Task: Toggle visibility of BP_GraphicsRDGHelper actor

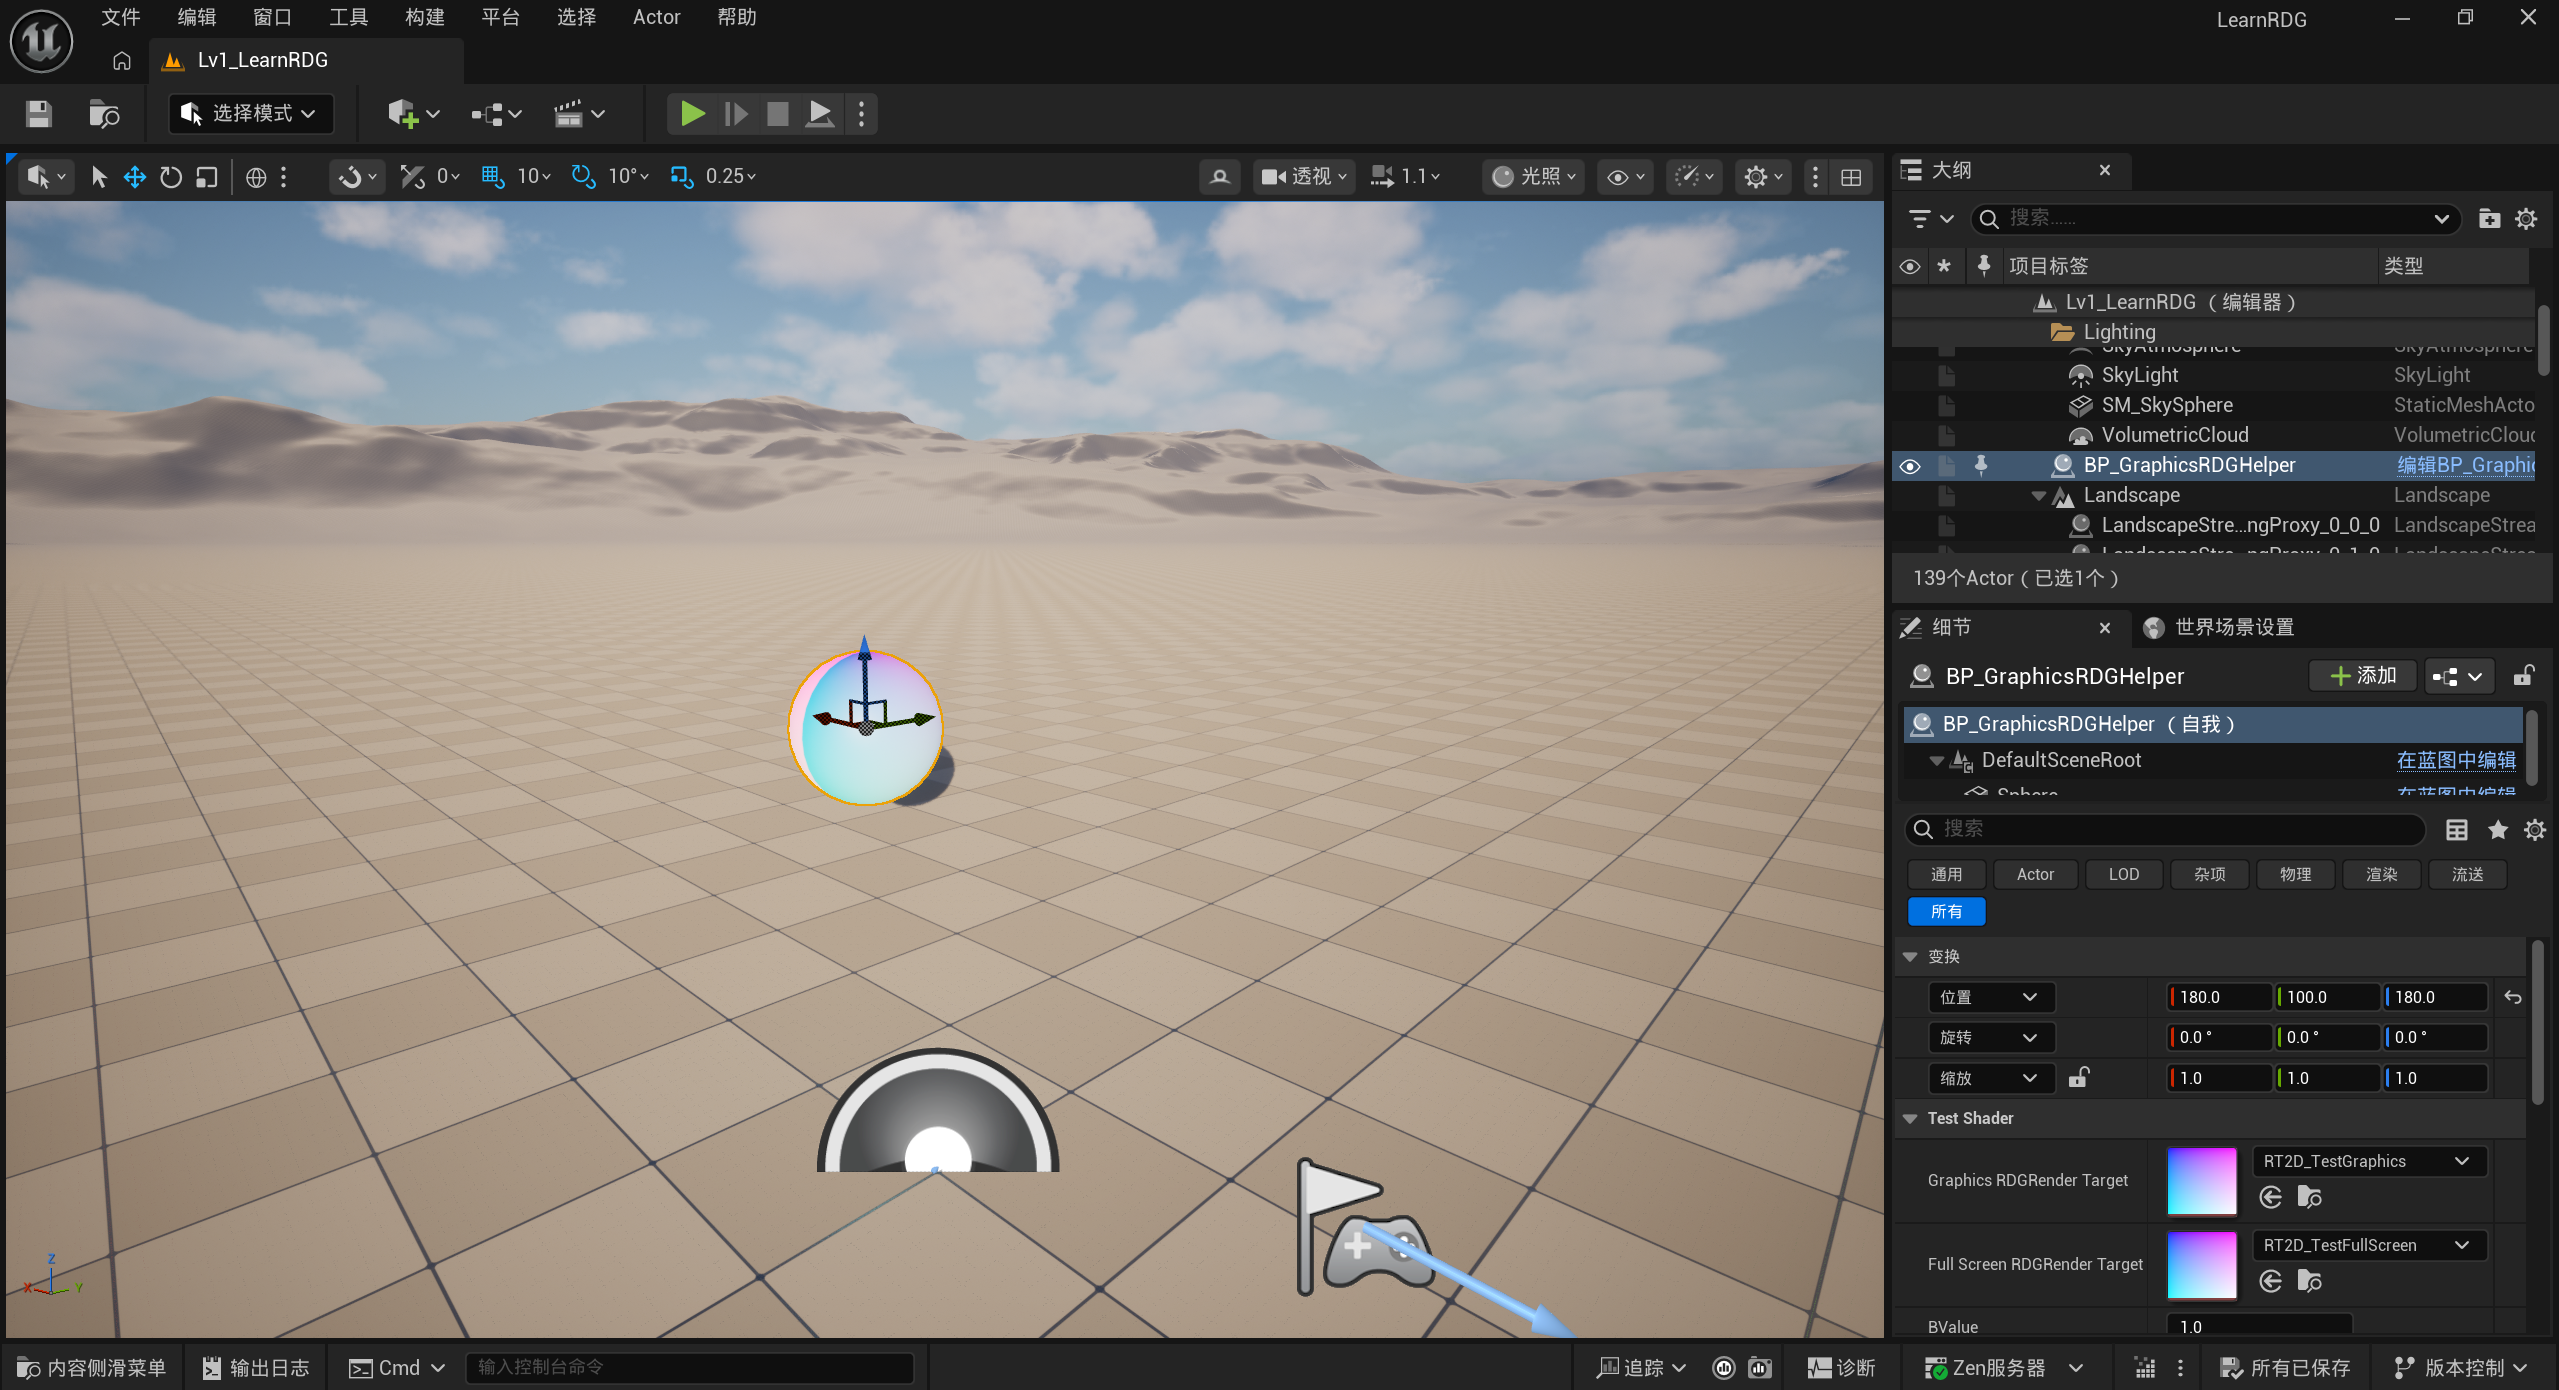Action: coord(1910,466)
